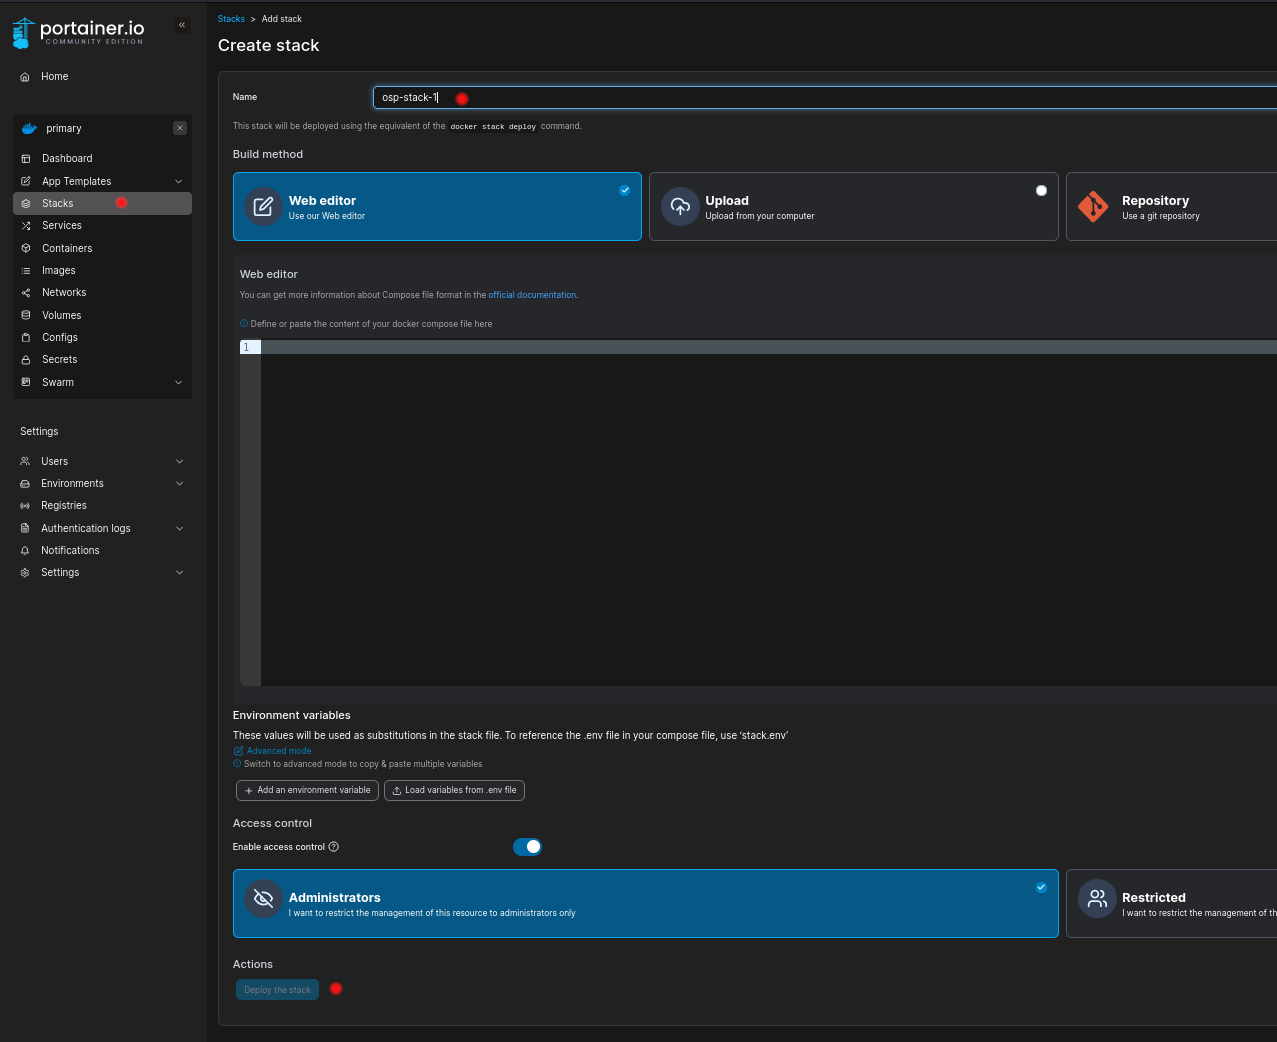The image size is (1277, 1042).
Task: Expand the Settings submenu chevron
Action: click(180, 573)
